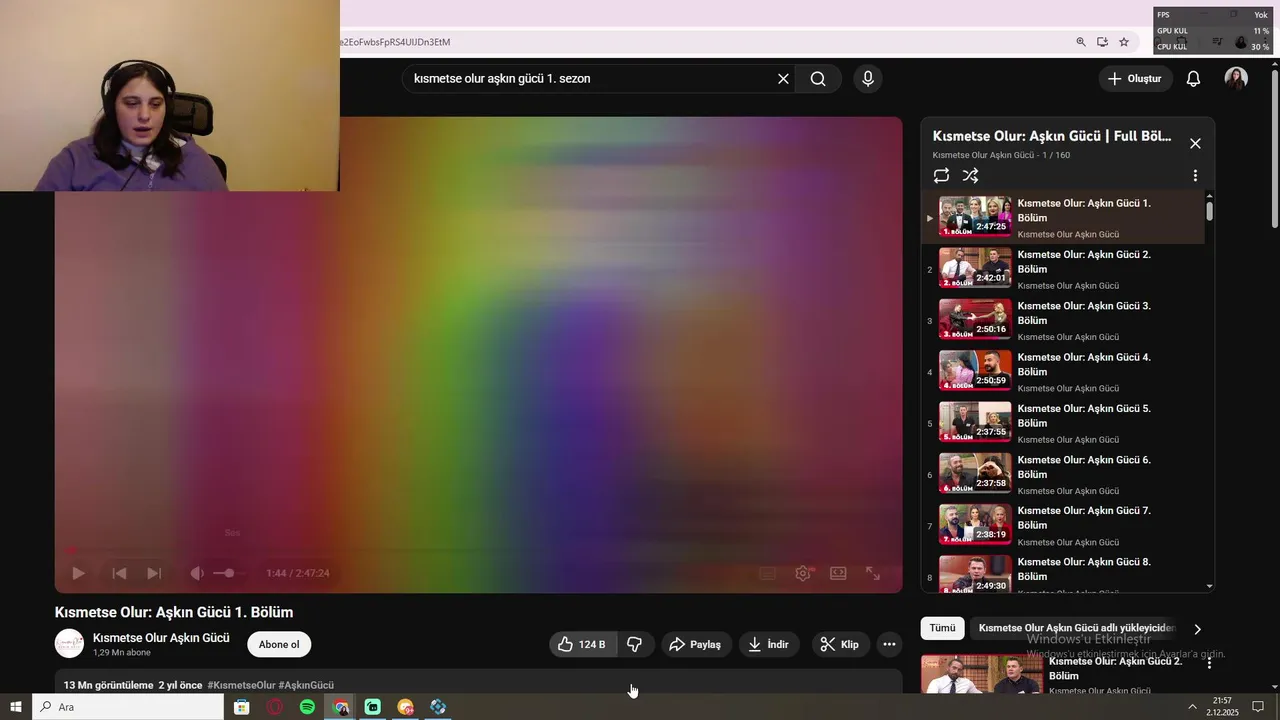This screenshot has width=1280, height=720.
Task: Skip to previous video in player
Action: (x=119, y=573)
